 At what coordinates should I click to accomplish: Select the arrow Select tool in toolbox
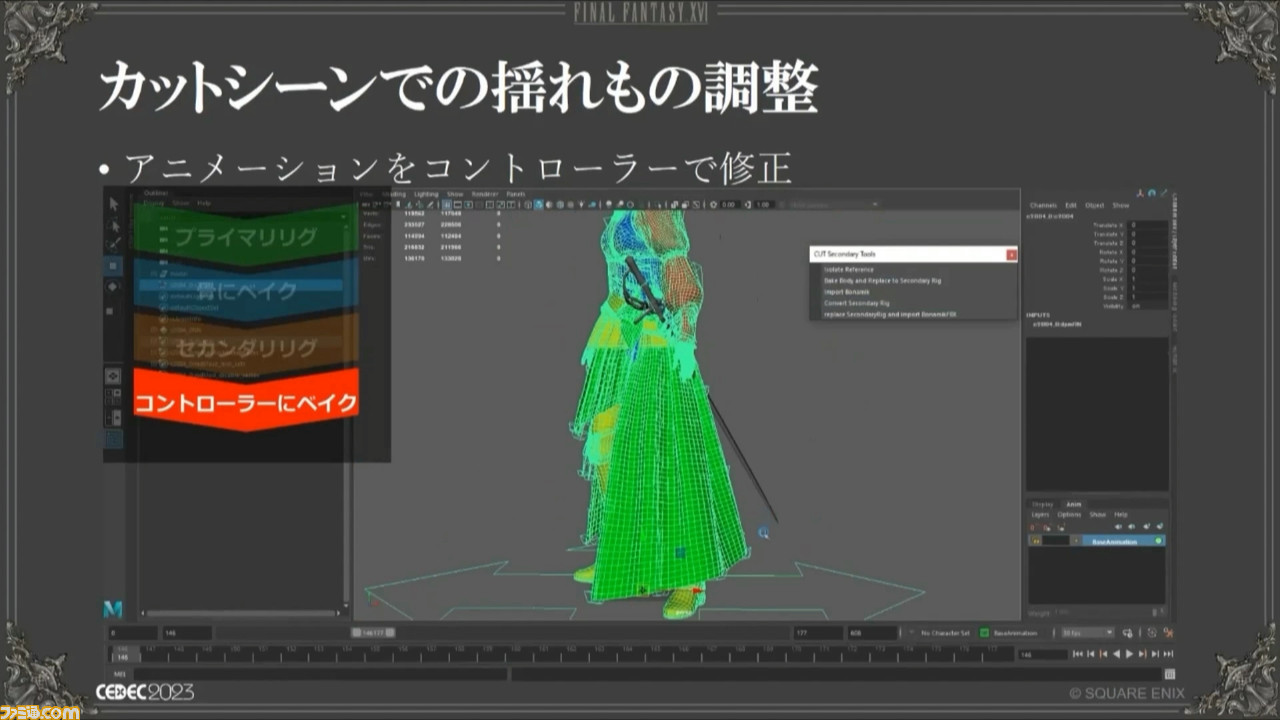point(114,203)
